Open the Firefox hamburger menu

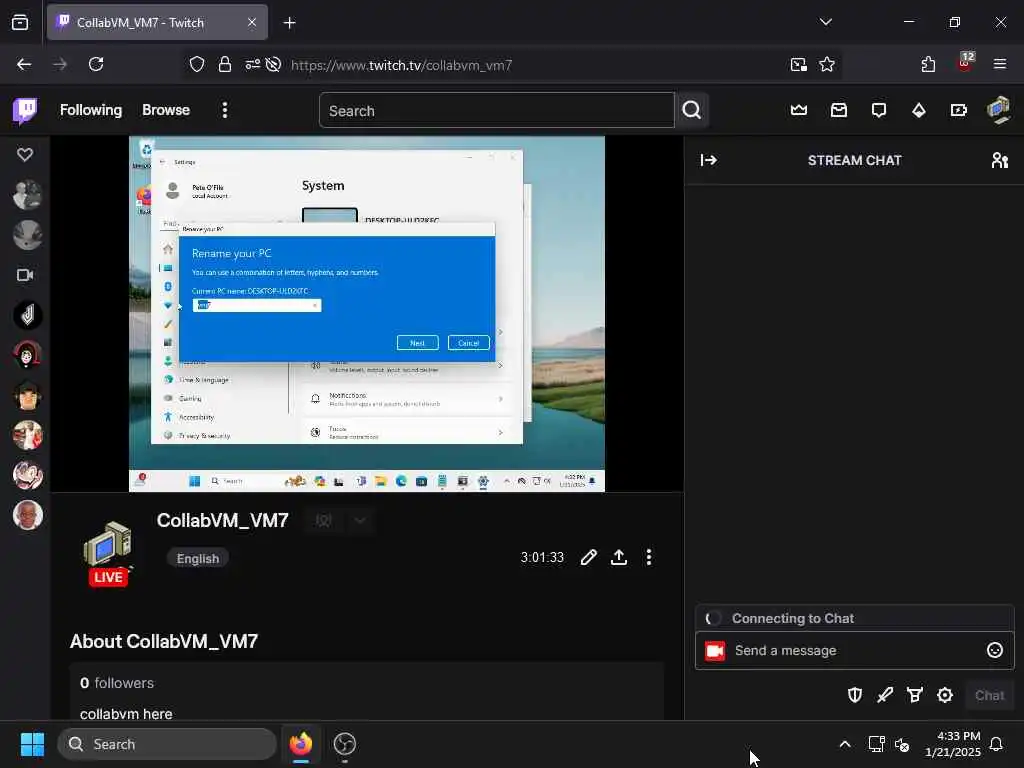coord(1000,64)
